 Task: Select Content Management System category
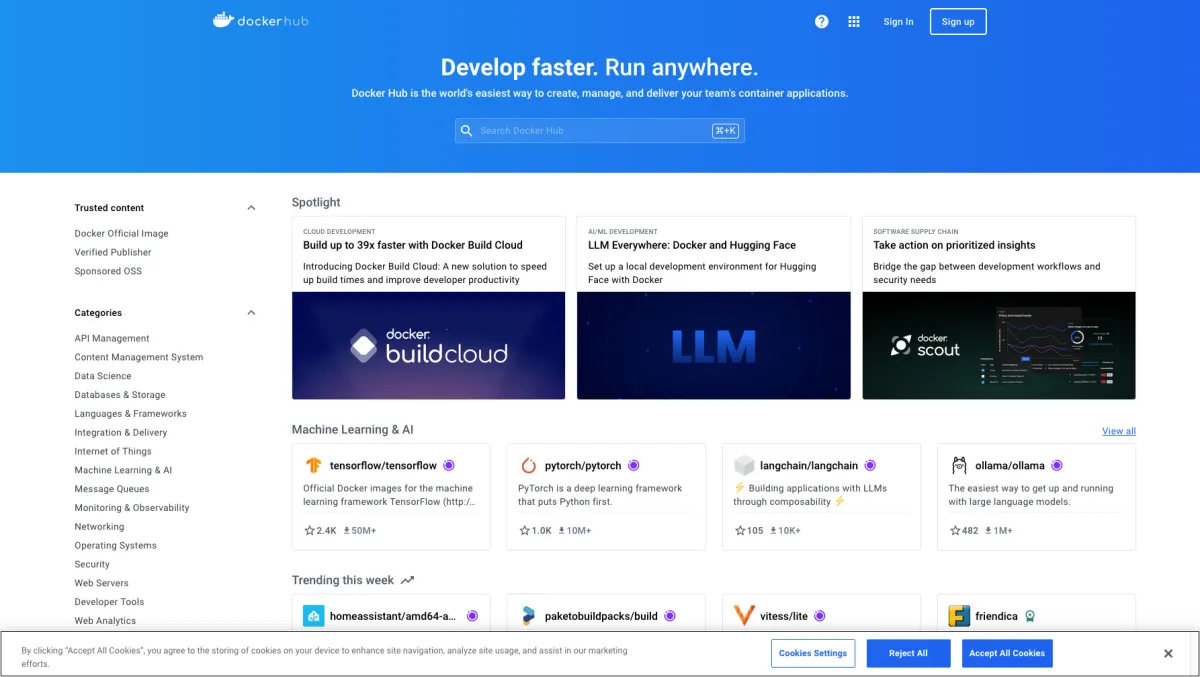pyautogui.click(x=138, y=357)
